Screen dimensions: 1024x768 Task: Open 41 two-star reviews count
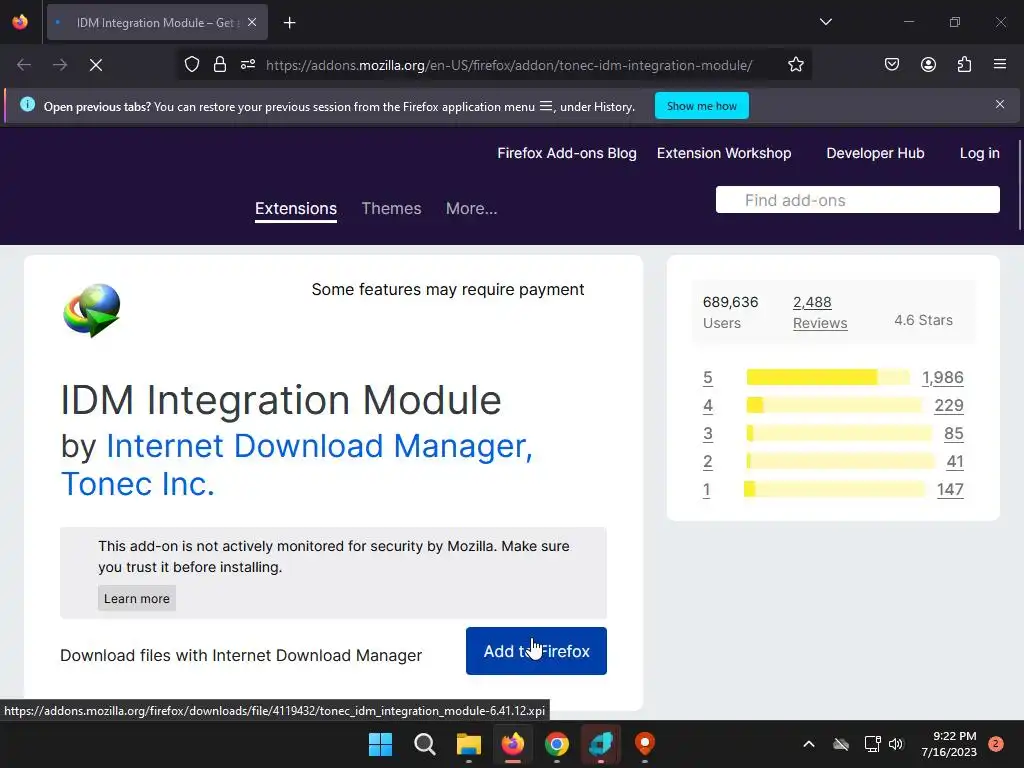955,462
